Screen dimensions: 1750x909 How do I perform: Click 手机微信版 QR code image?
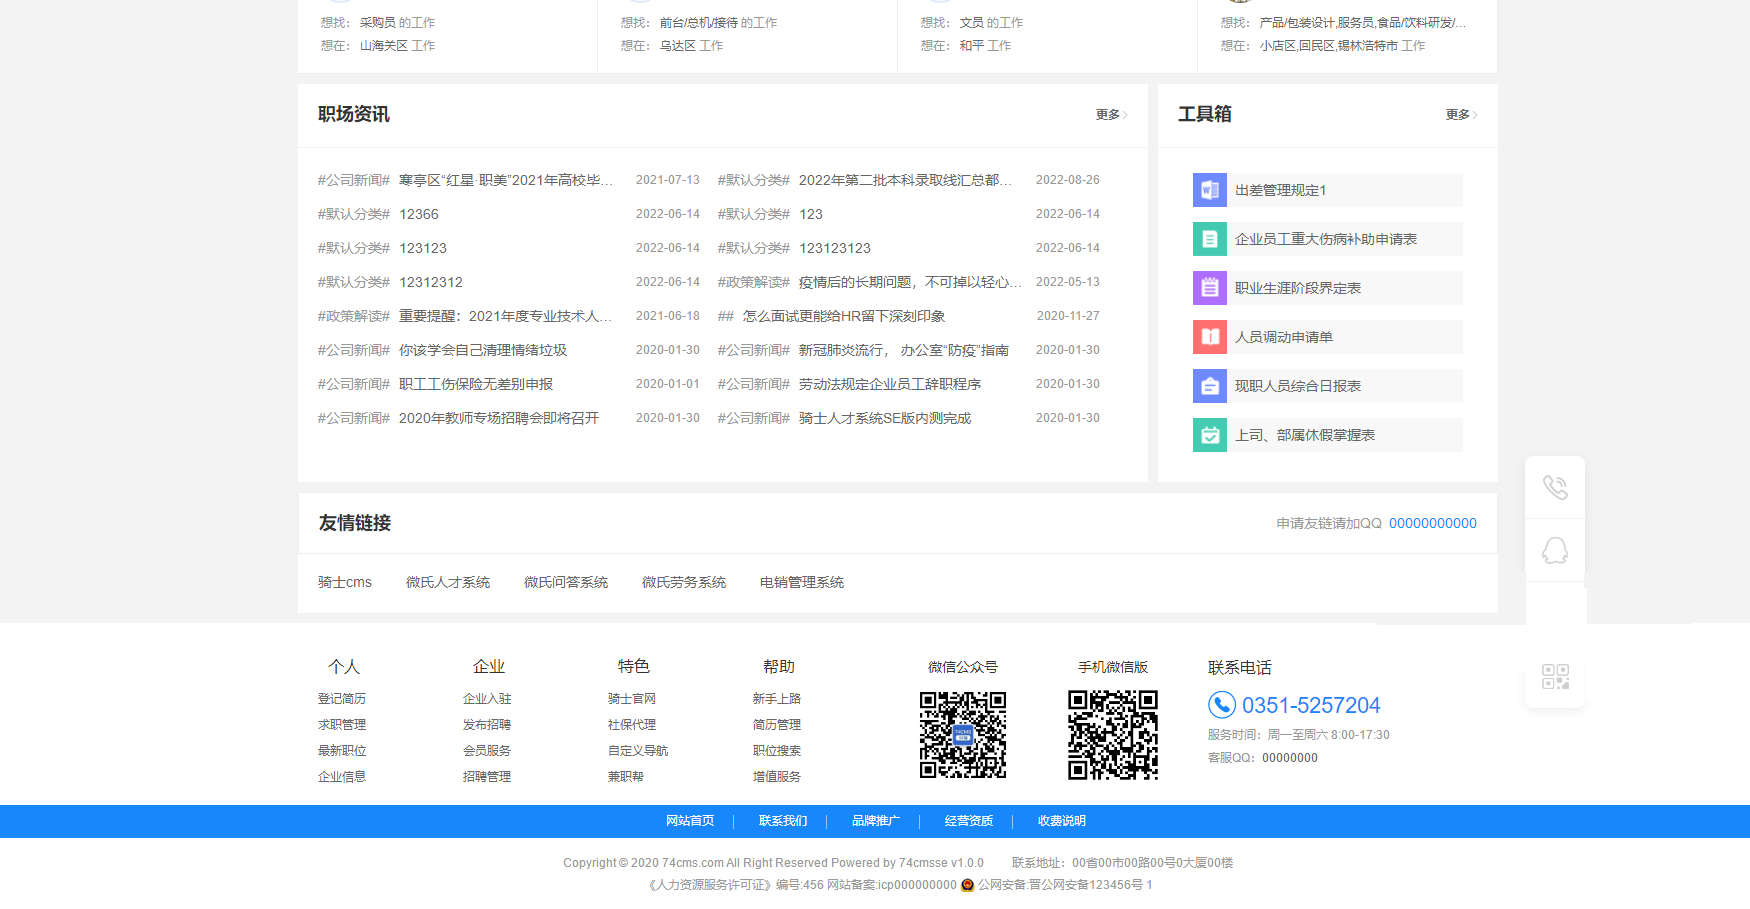click(1113, 735)
